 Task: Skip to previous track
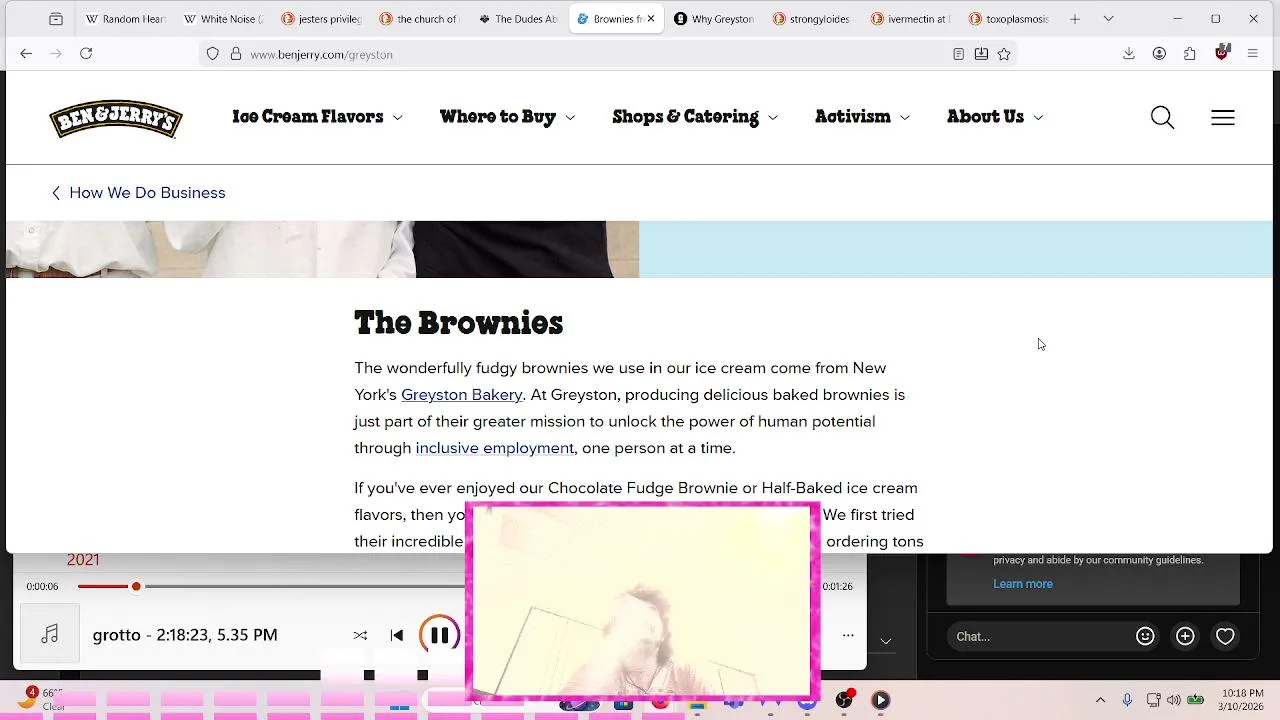pyautogui.click(x=397, y=635)
